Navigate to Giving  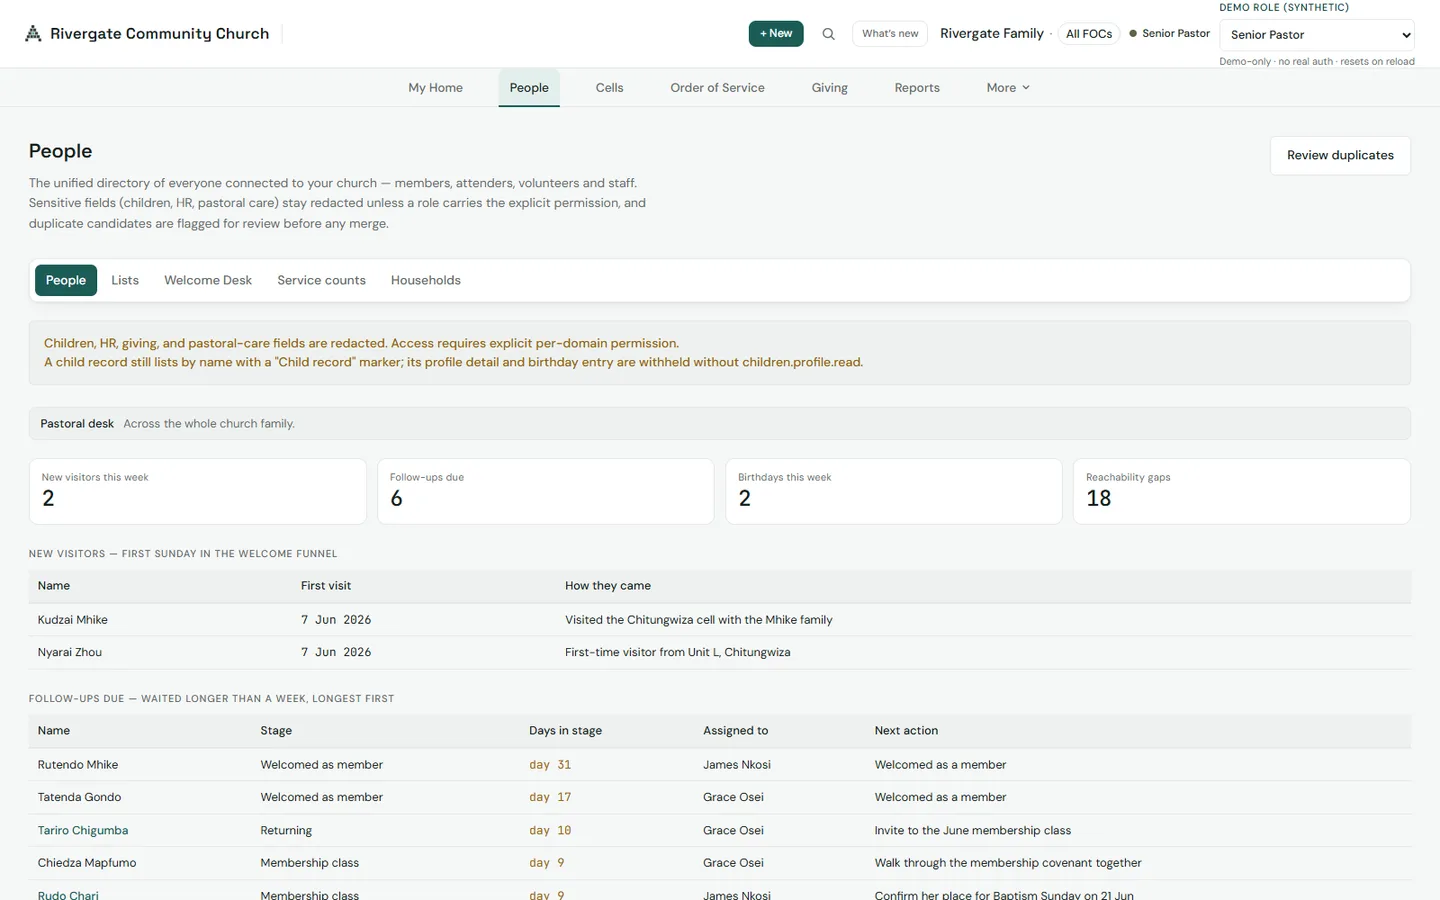(x=829, y=88)
